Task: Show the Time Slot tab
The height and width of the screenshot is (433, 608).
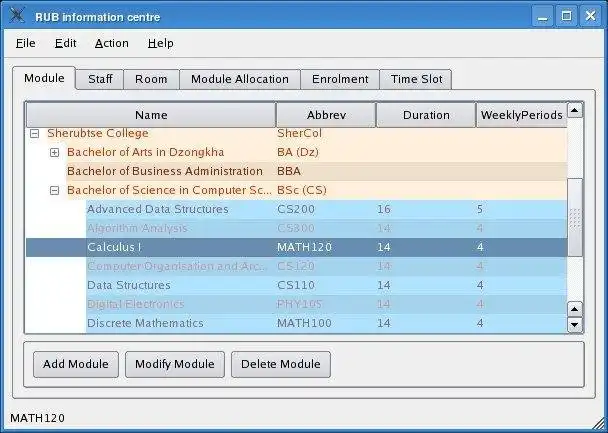Action: click(x=416, y=79)
